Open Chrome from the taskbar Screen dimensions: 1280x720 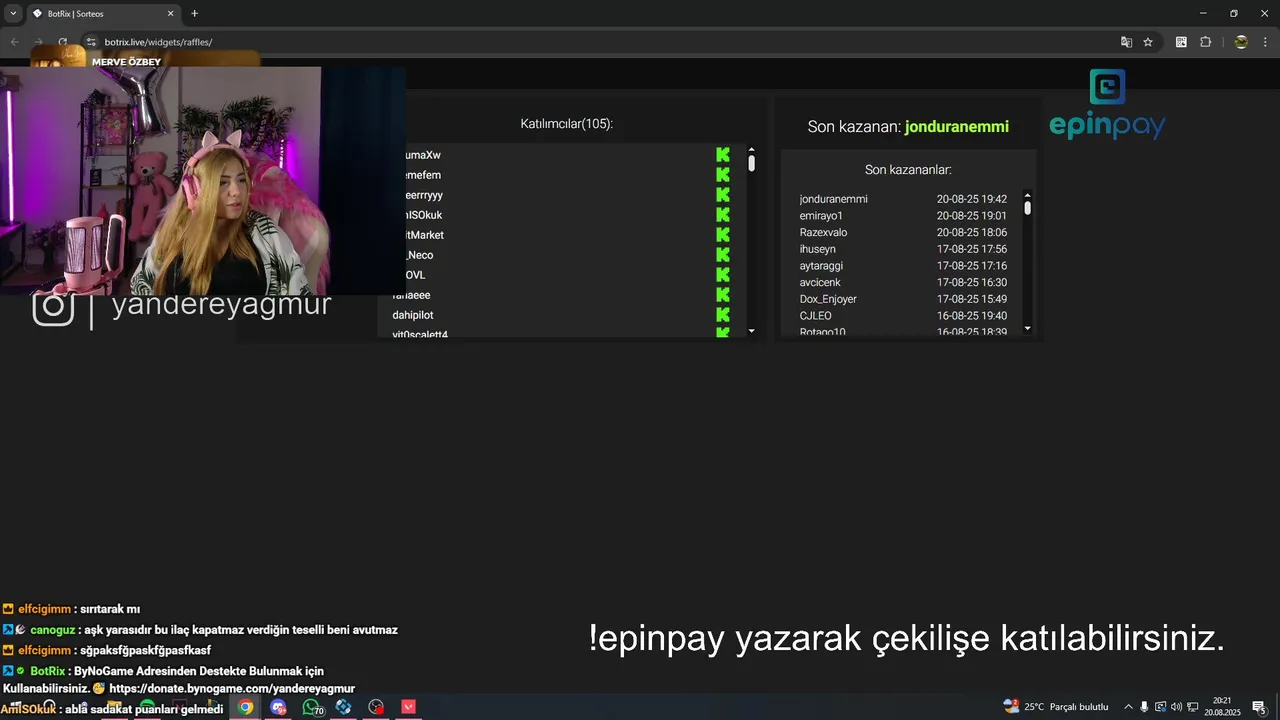[245, 707]
